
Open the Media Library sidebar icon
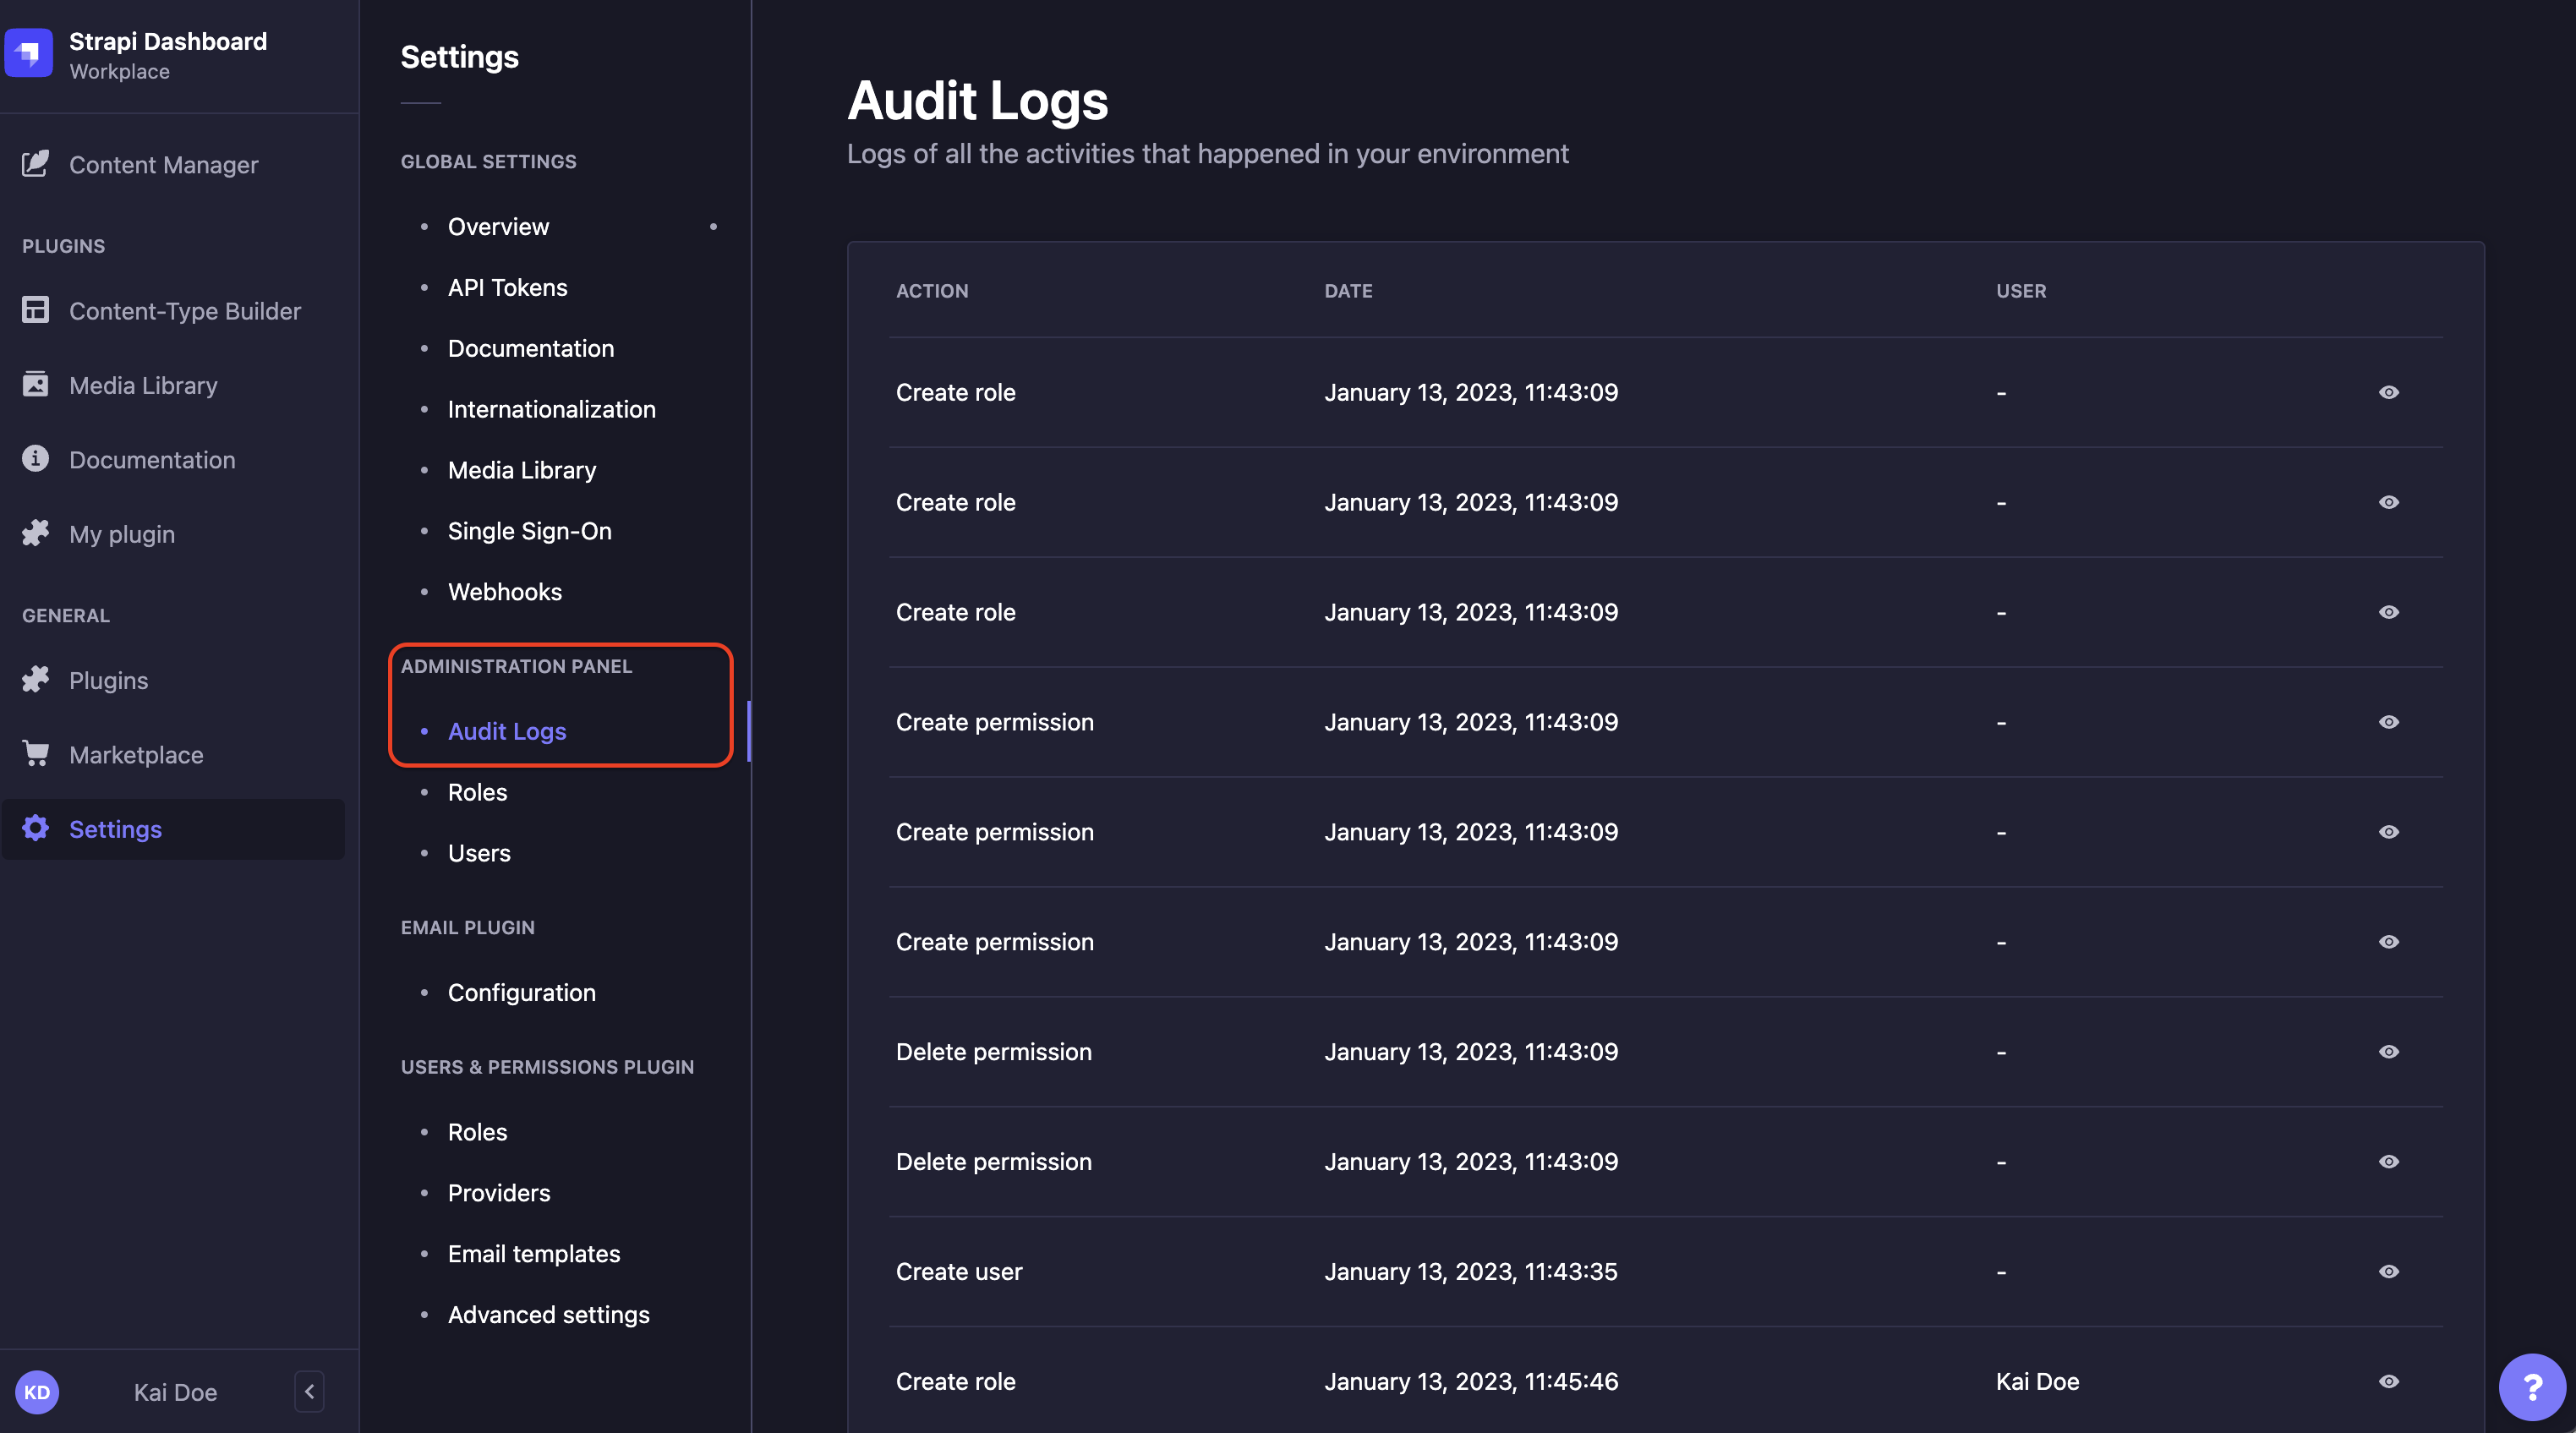tap(36, 384)
